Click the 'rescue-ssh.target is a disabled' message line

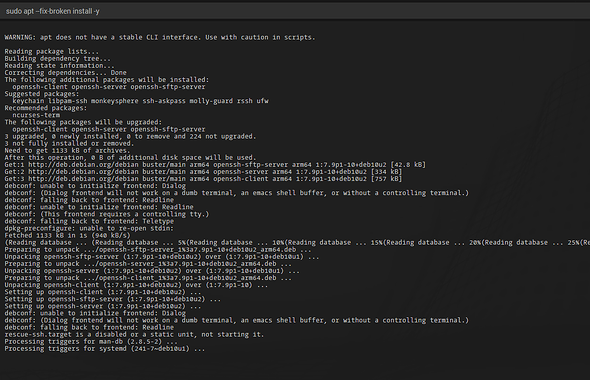[x=134, y=334]
